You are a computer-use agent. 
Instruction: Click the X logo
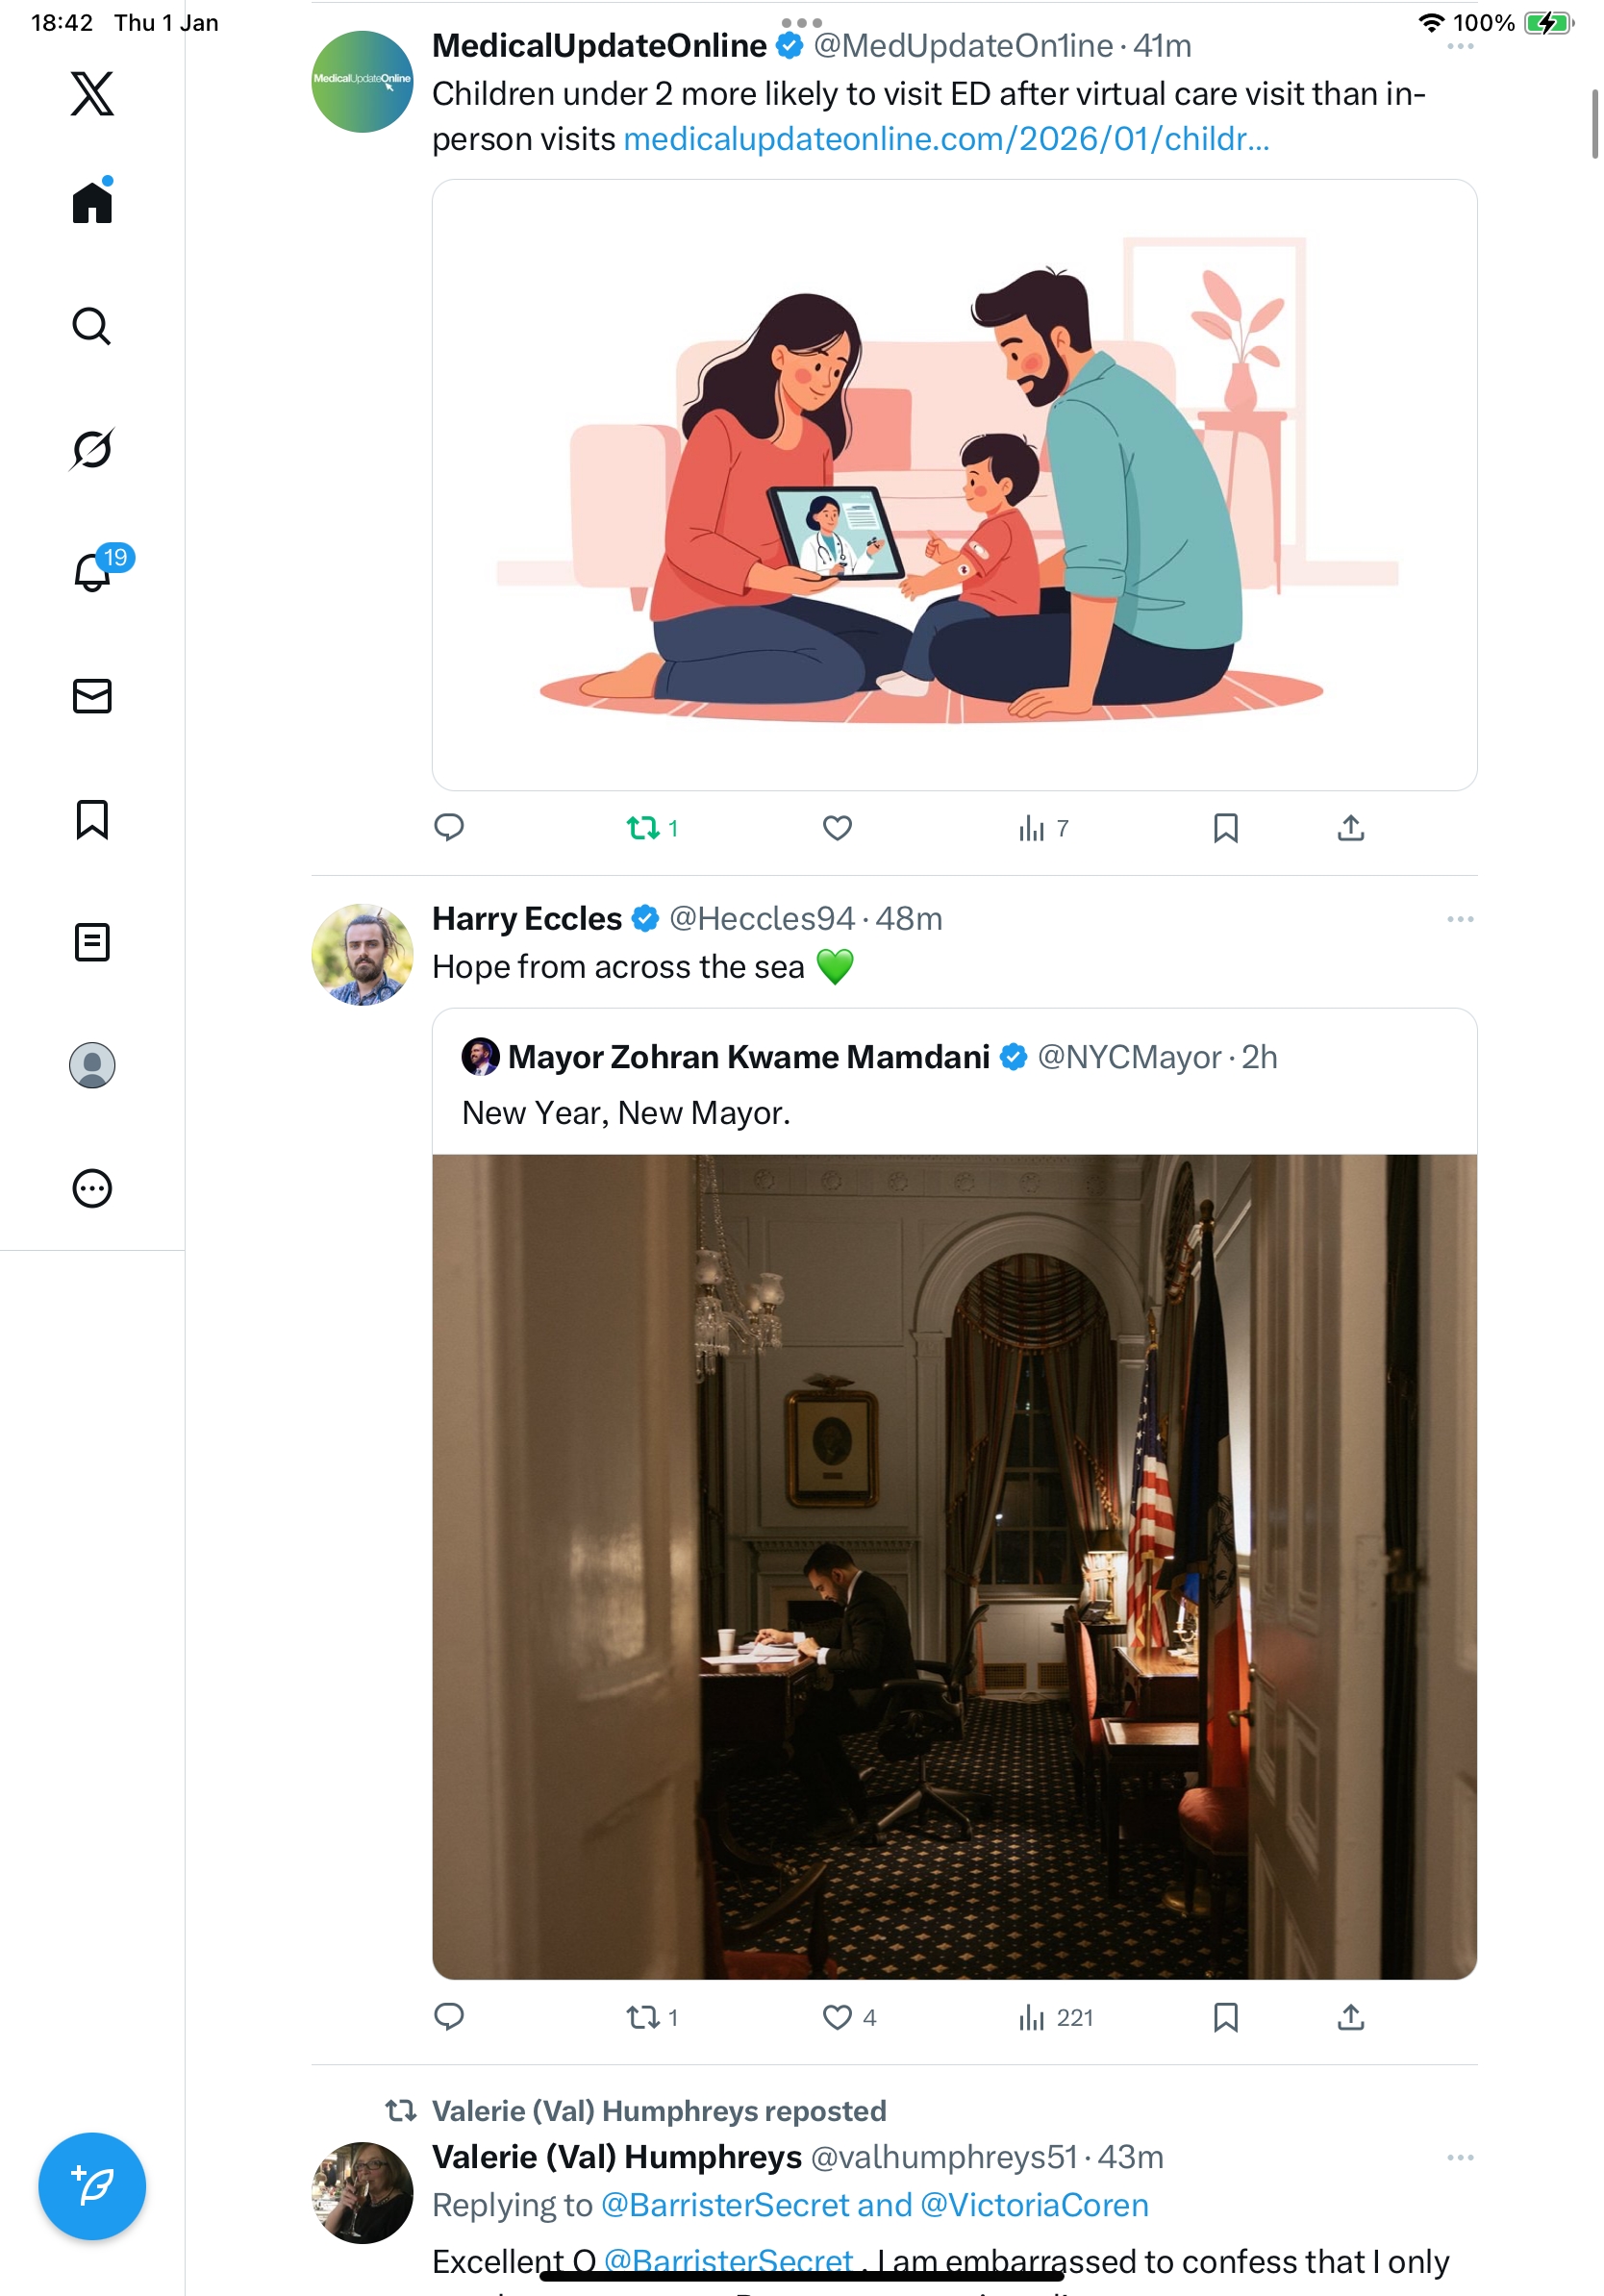pos(92,94)
